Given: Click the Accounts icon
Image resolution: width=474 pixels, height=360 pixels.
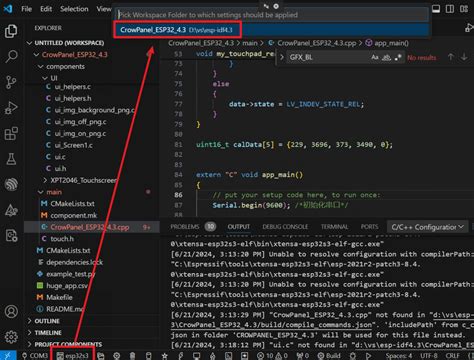Looking at the screenshot, I should (x=11, y=311).
